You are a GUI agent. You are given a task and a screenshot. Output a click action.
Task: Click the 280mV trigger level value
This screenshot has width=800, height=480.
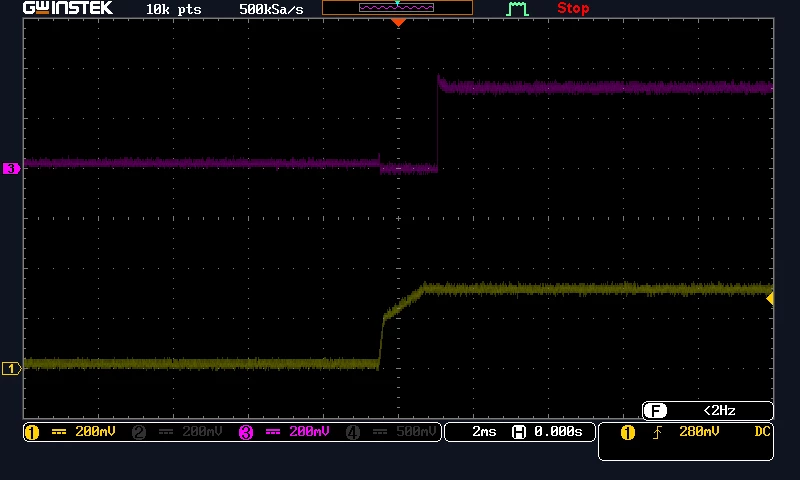(699, 432)
